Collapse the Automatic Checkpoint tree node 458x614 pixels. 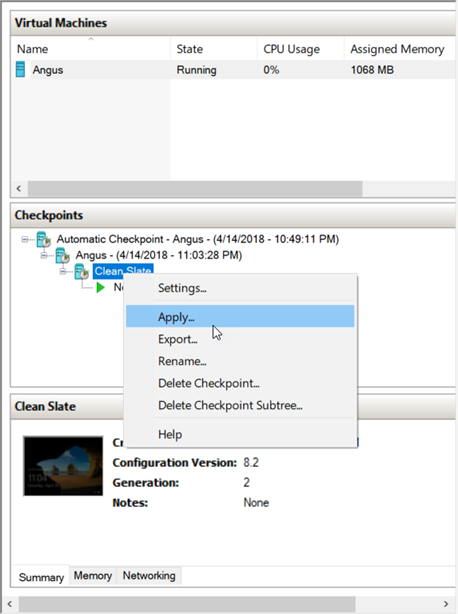pos(25,239)
